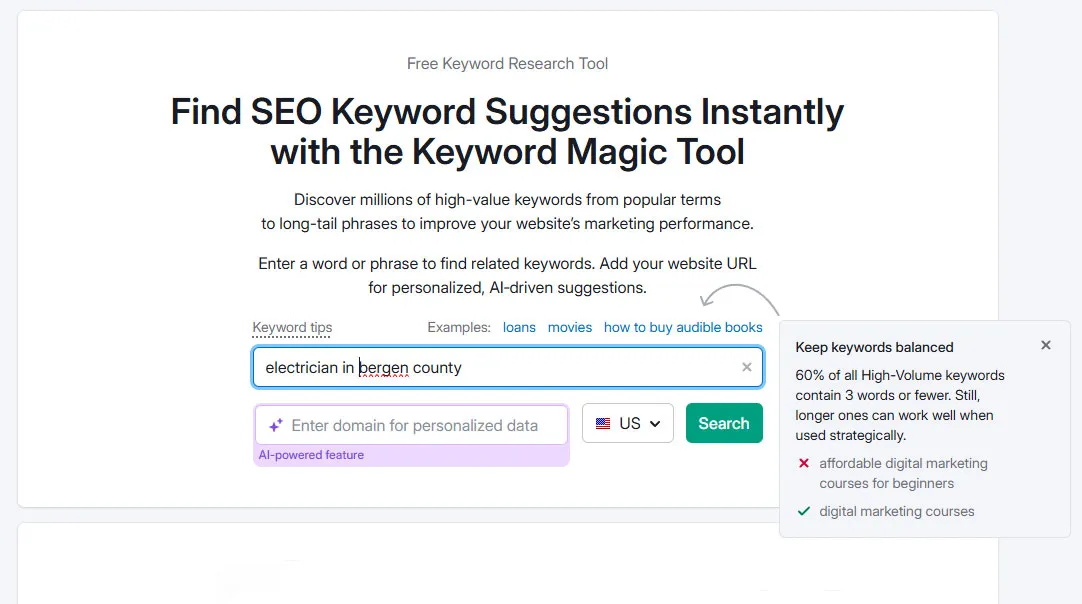Click the 'Free Keyword Research Tool' text

coord(507,63)
